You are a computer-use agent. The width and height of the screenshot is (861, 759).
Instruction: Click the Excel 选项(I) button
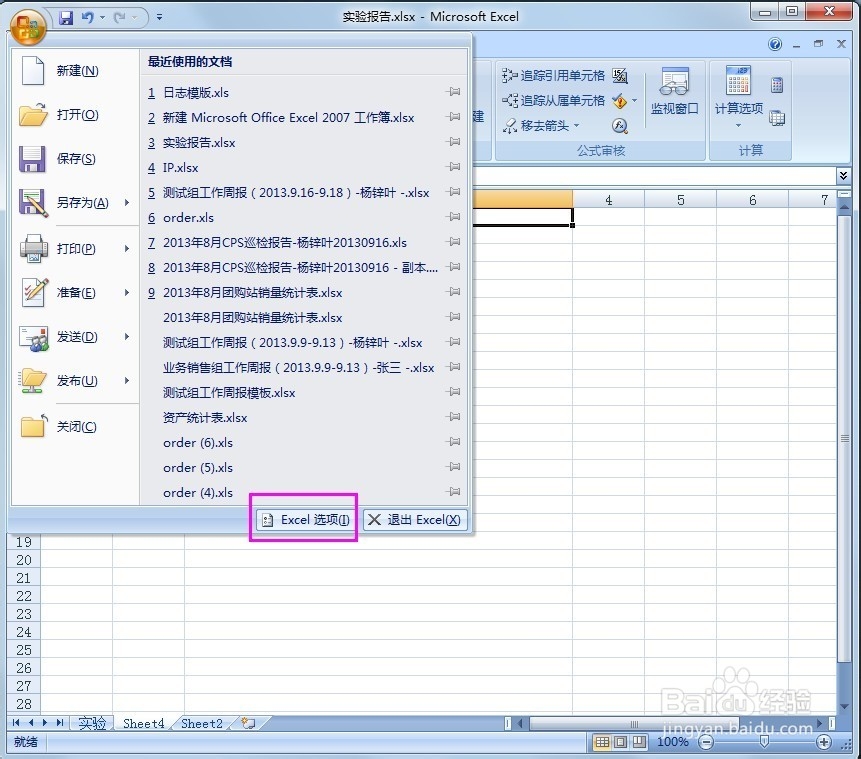[x=305, y=520]
